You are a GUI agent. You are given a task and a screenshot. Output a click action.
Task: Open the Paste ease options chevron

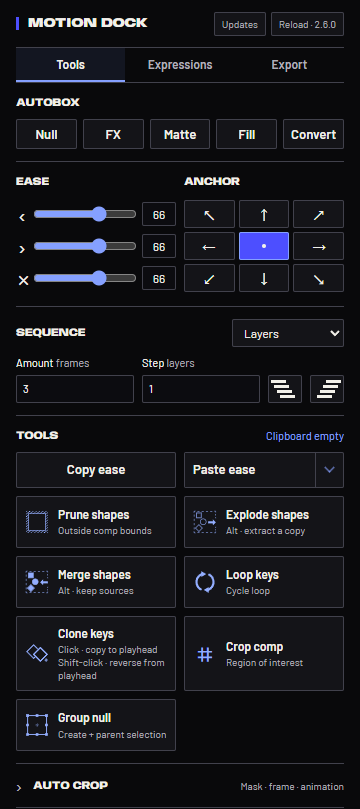[x=330, y=470]
